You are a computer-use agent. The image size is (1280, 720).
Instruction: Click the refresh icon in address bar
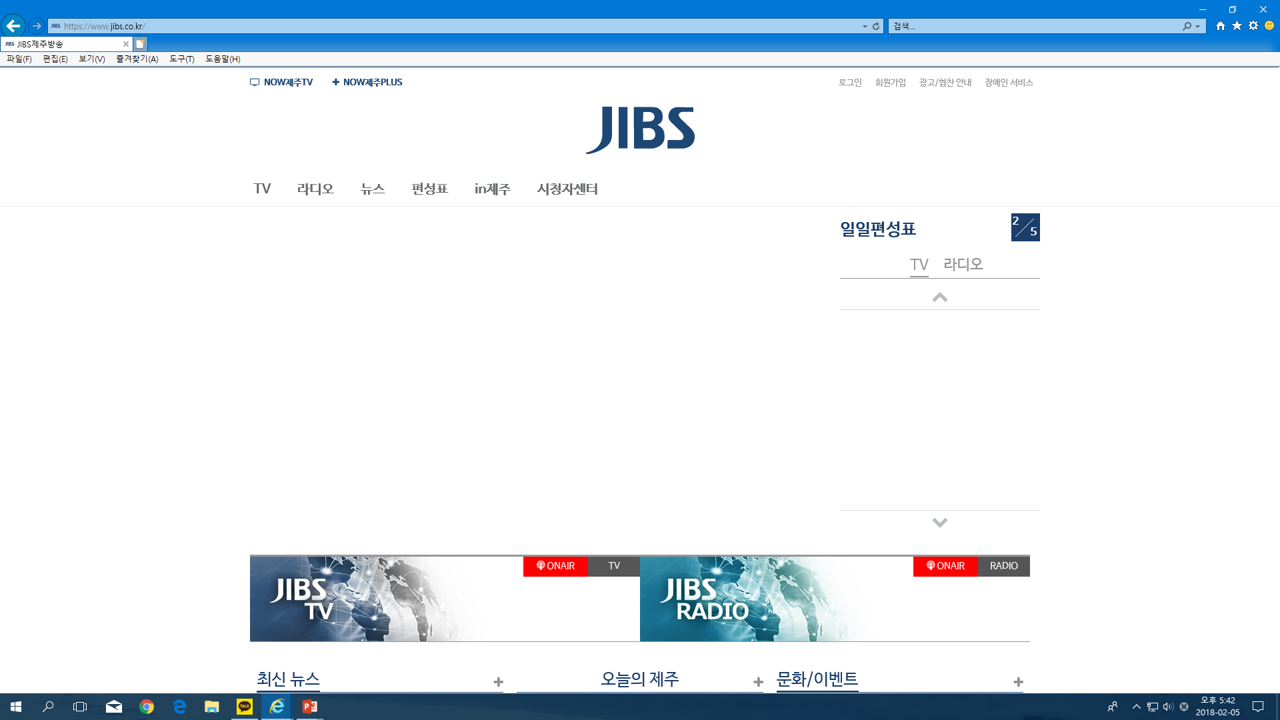pos(876,26)
